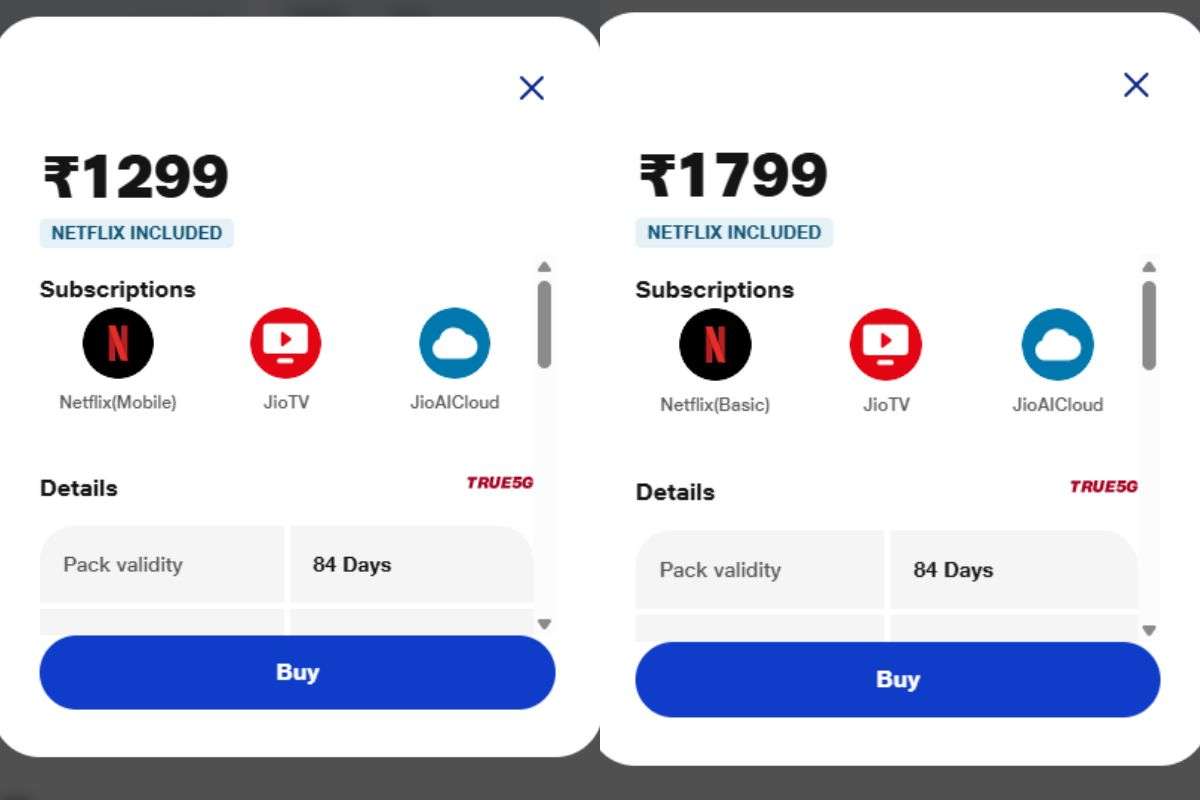Expand more details with the down arrow on ₹1799 card
Viewport: 1200px width, 800px height.
[x=1148, y=630]
